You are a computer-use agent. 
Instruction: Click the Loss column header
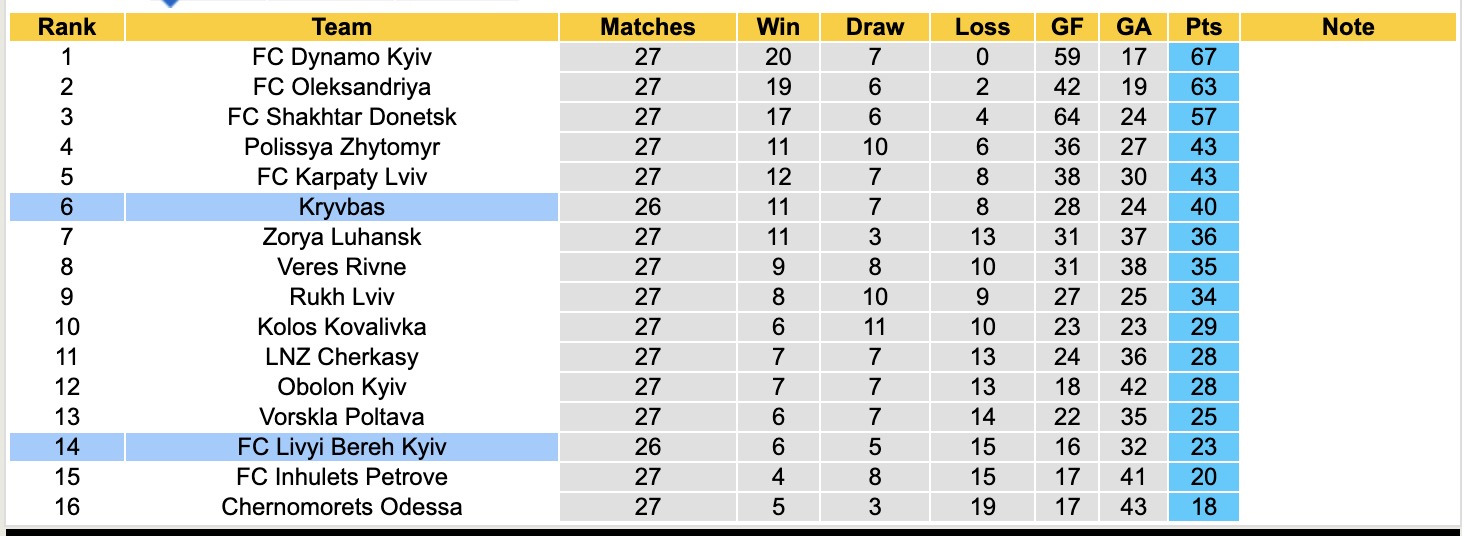pyautogui.click(x=982, y=27)
